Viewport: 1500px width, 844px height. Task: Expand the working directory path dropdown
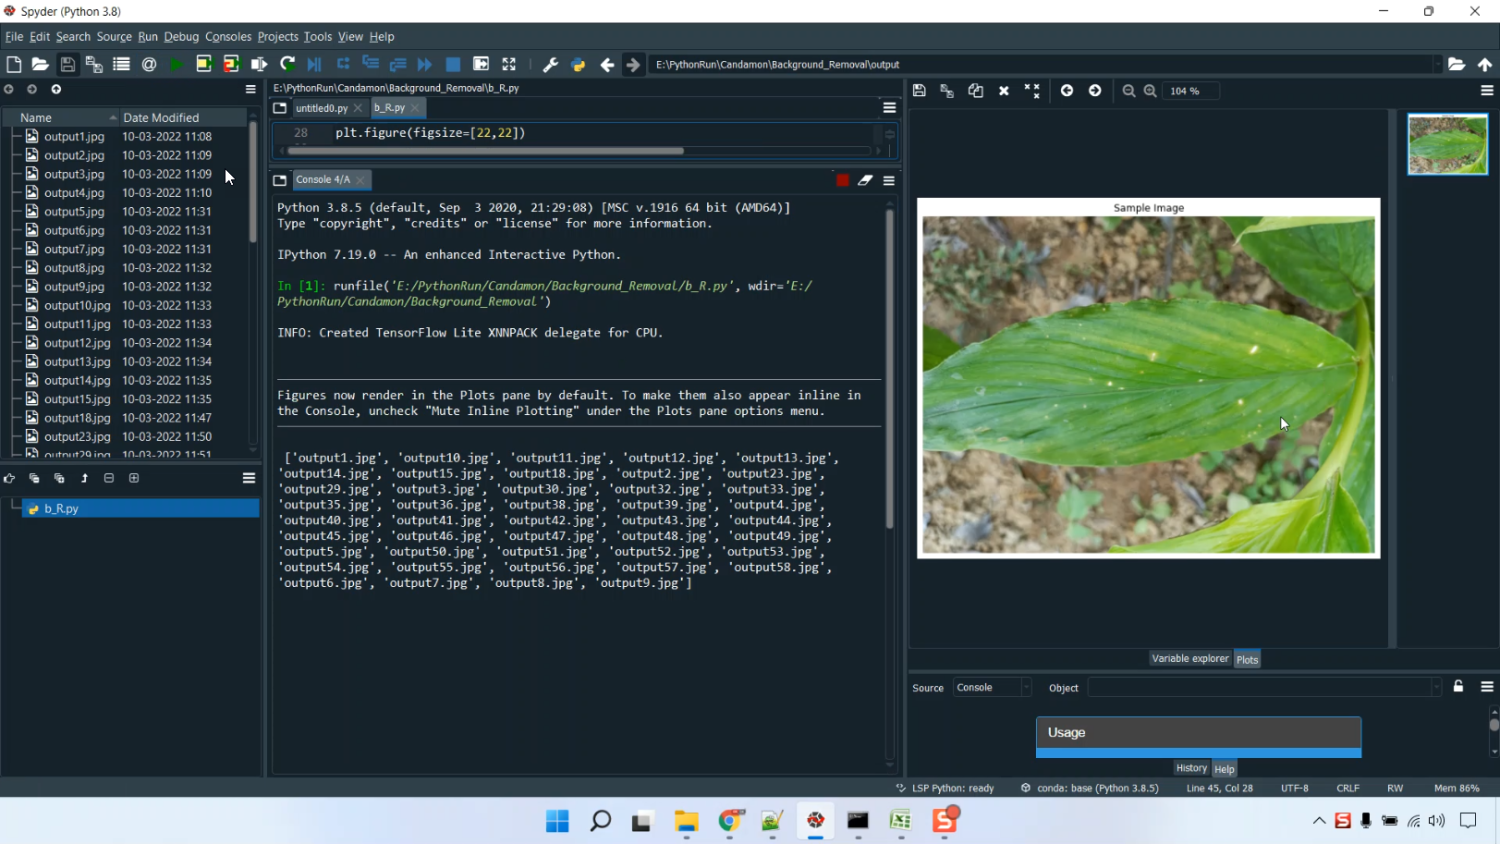click(1437, 64)
